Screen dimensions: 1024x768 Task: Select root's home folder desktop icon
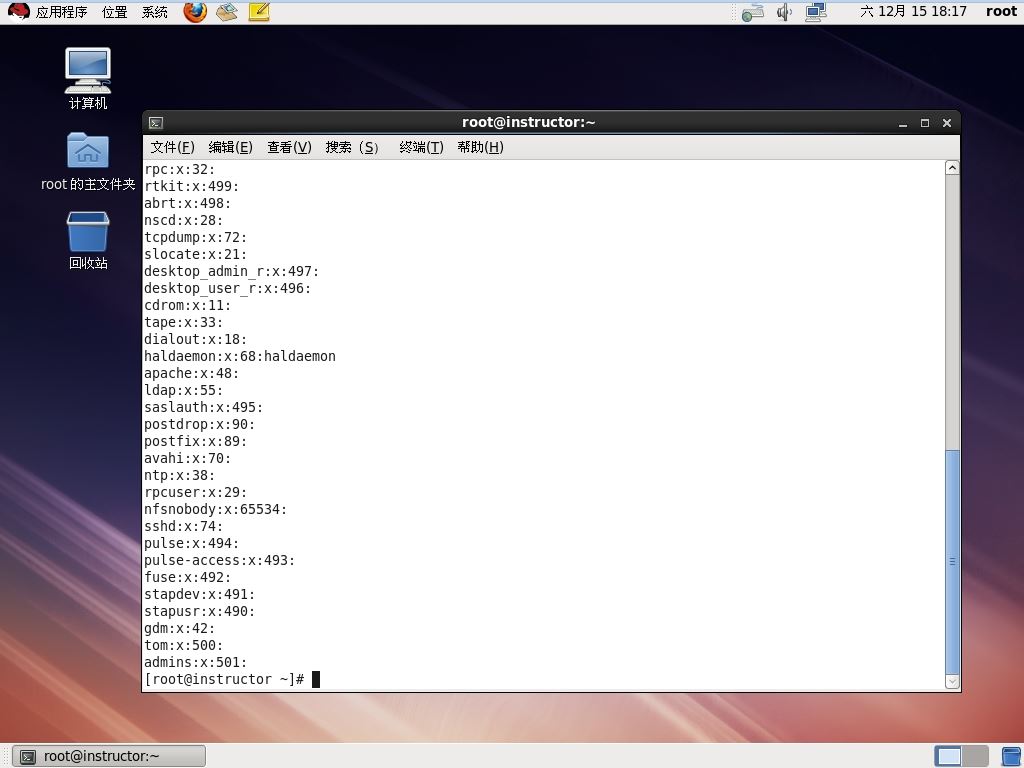click(88, 162)
